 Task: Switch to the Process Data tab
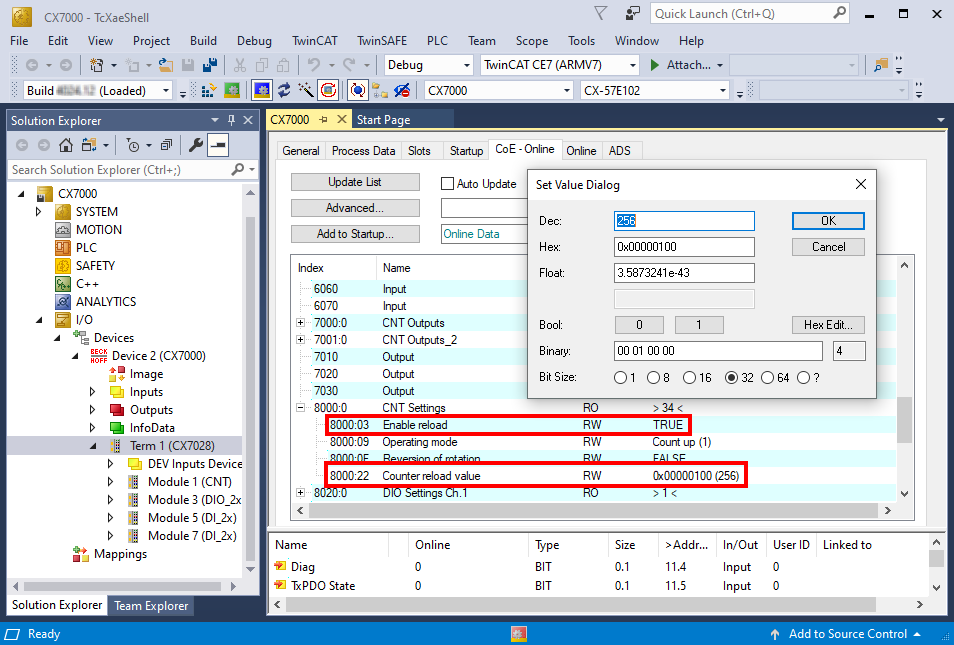coord(363,150)
